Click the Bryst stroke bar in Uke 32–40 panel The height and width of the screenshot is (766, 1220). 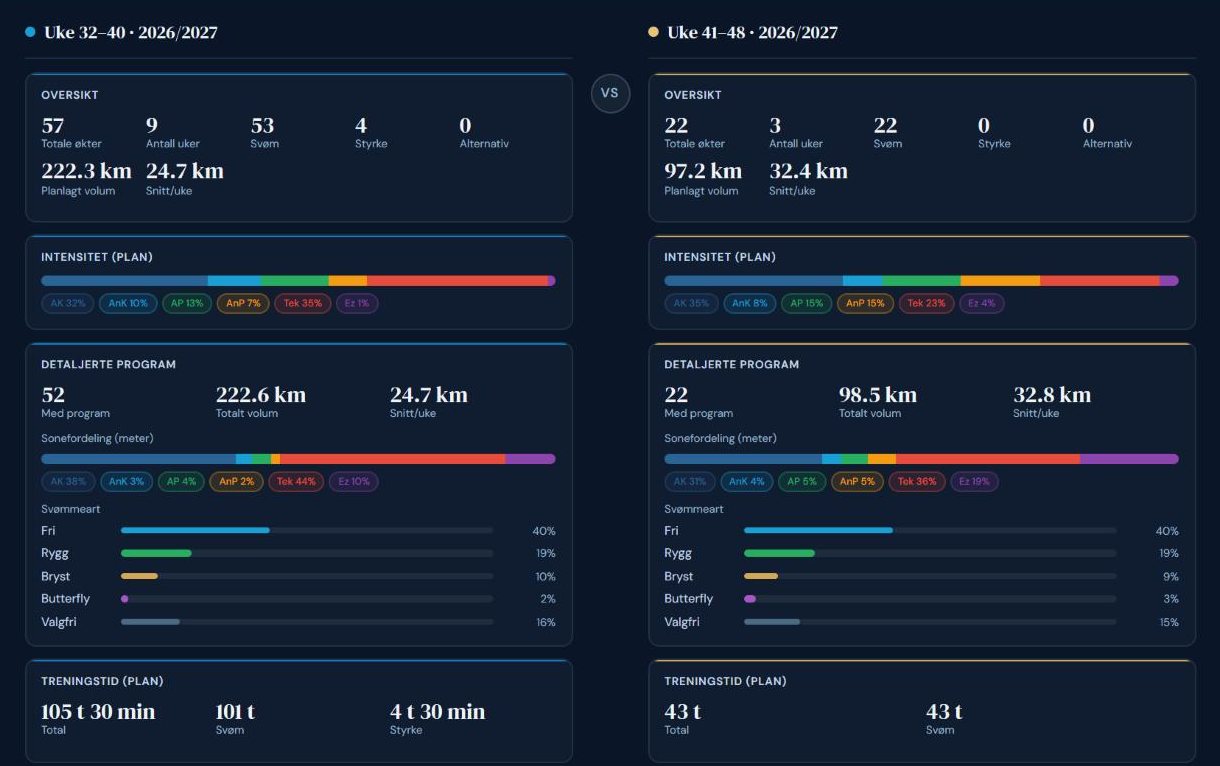point(307,576)
